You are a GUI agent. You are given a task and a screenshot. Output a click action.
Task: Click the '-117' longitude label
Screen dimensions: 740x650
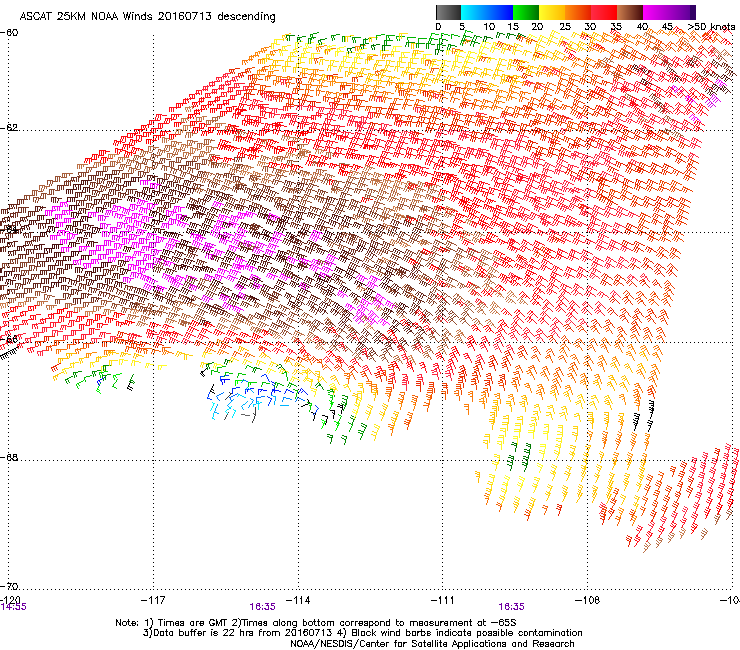pos(153,600)
